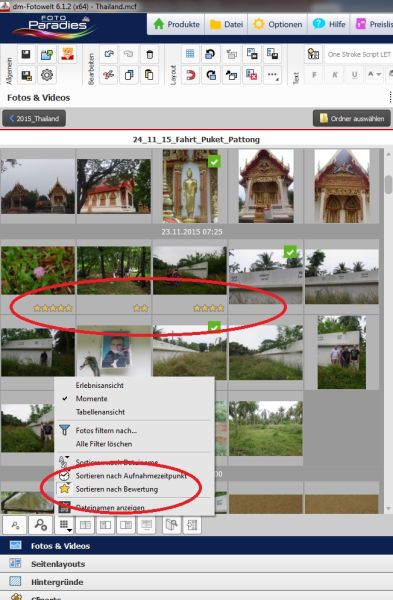The image size is (393, 600).
Task: Open the Datei menu
Action: (226, 24)
